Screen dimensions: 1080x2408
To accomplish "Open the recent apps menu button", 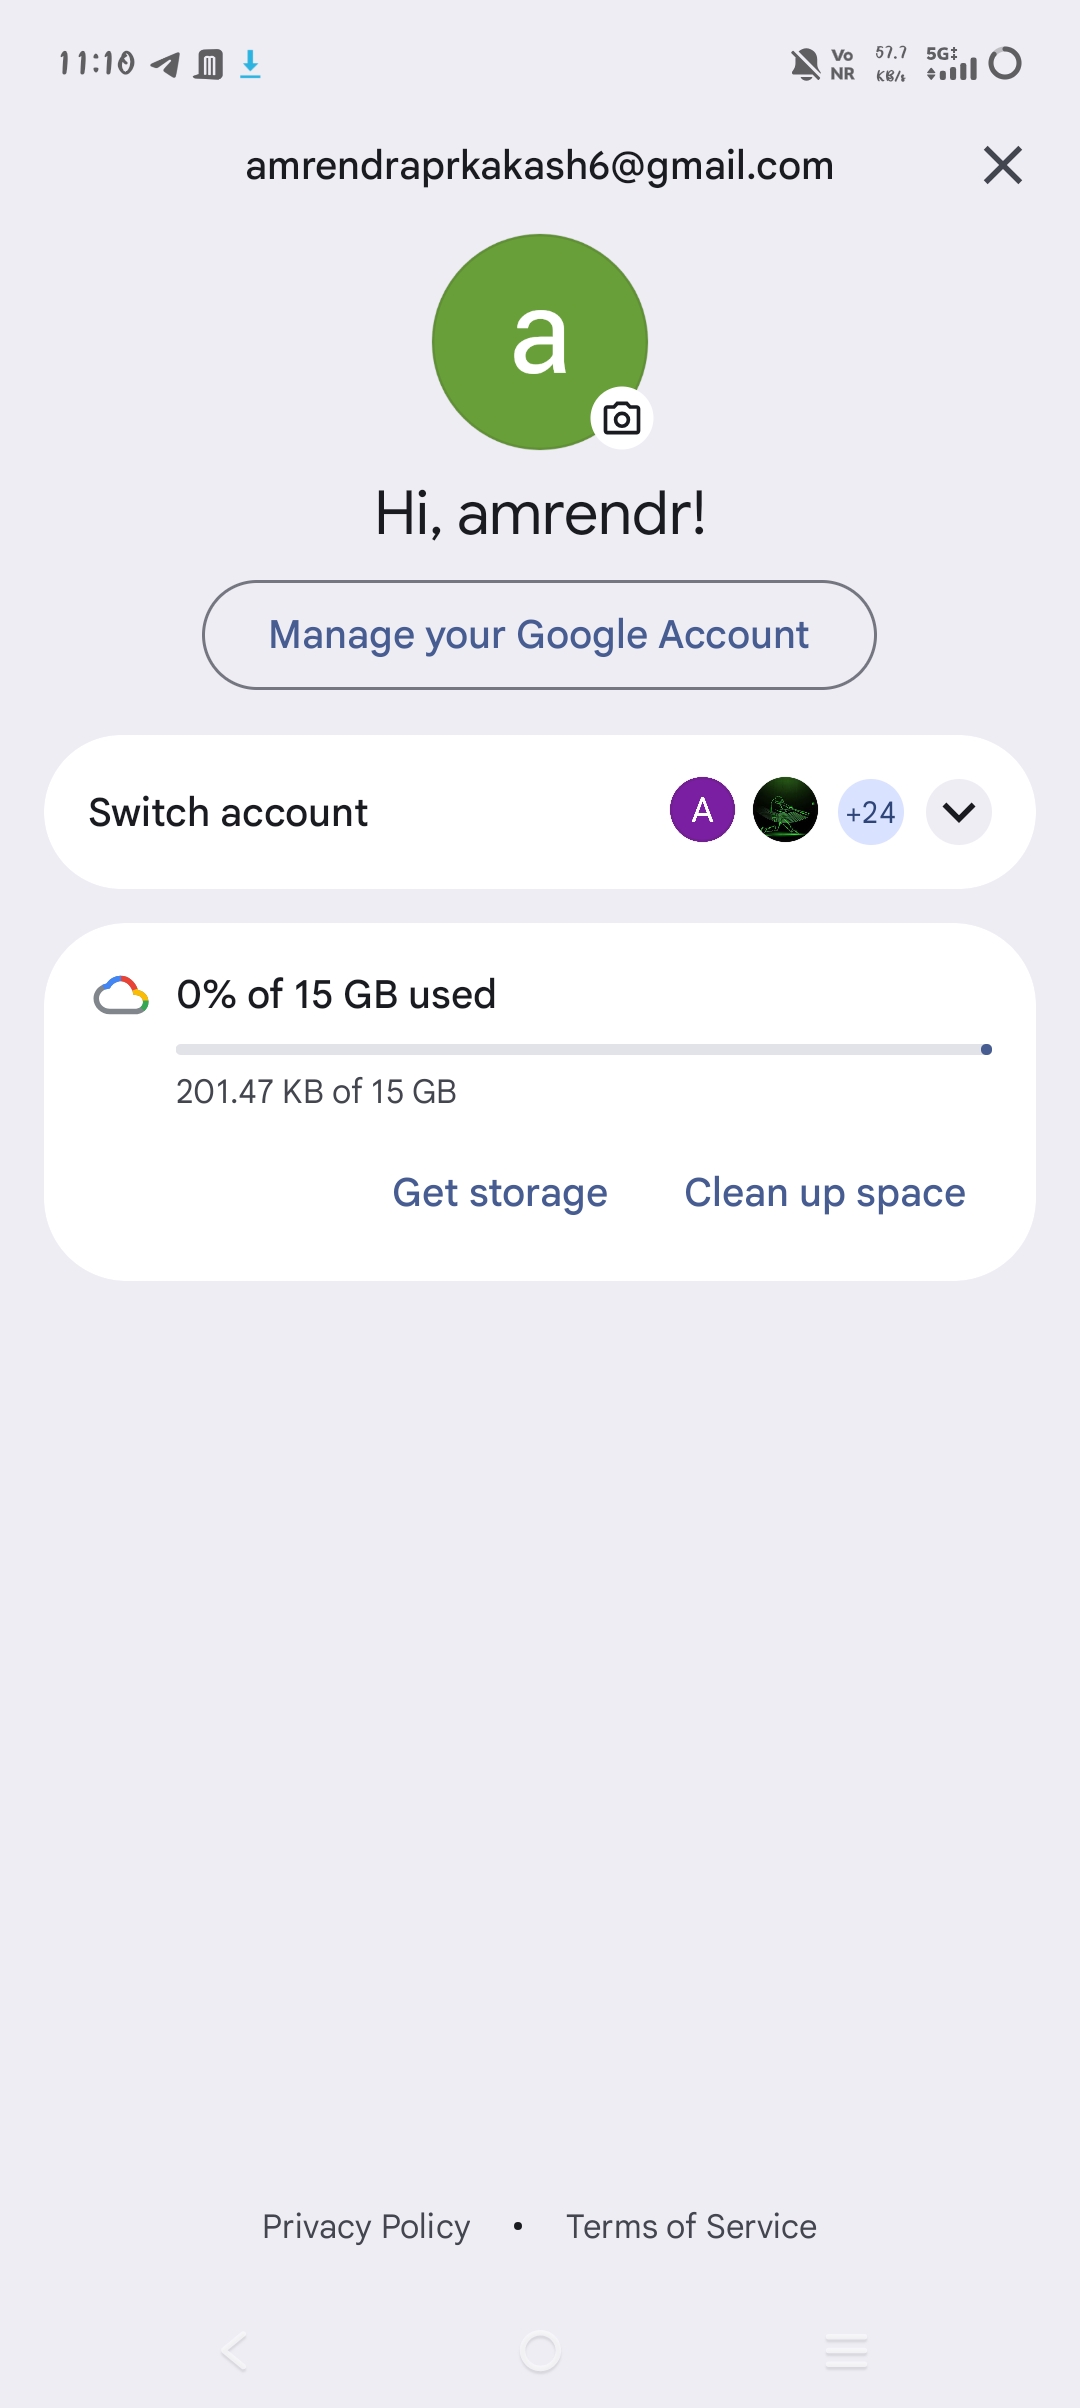I will 846,2351.
